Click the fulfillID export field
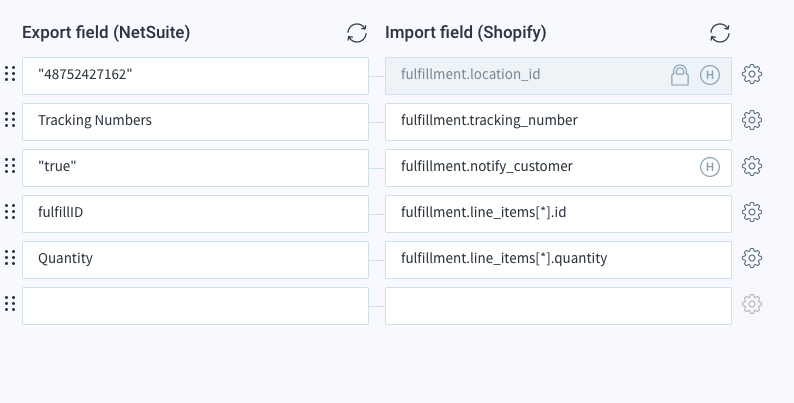Image resolution: width=794 pixels, height=403 pixels. coord(195,214)
